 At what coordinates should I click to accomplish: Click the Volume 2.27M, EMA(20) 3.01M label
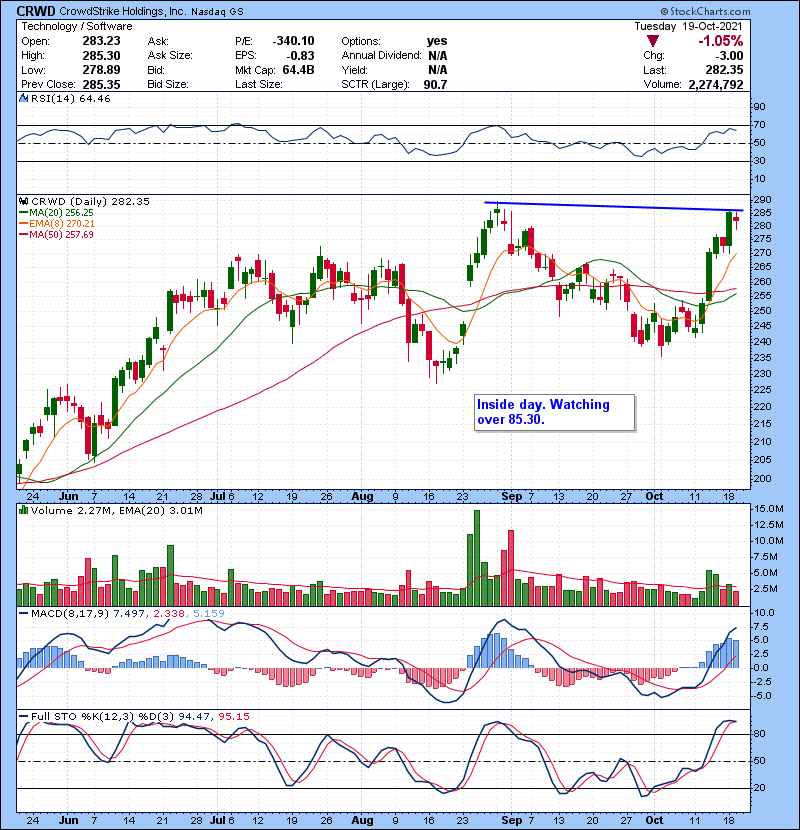(116, 511)
